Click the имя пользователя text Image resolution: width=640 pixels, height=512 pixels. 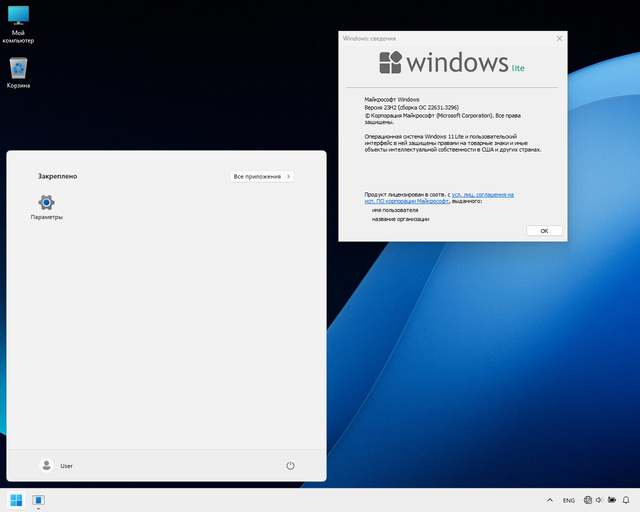coord(395,210)
